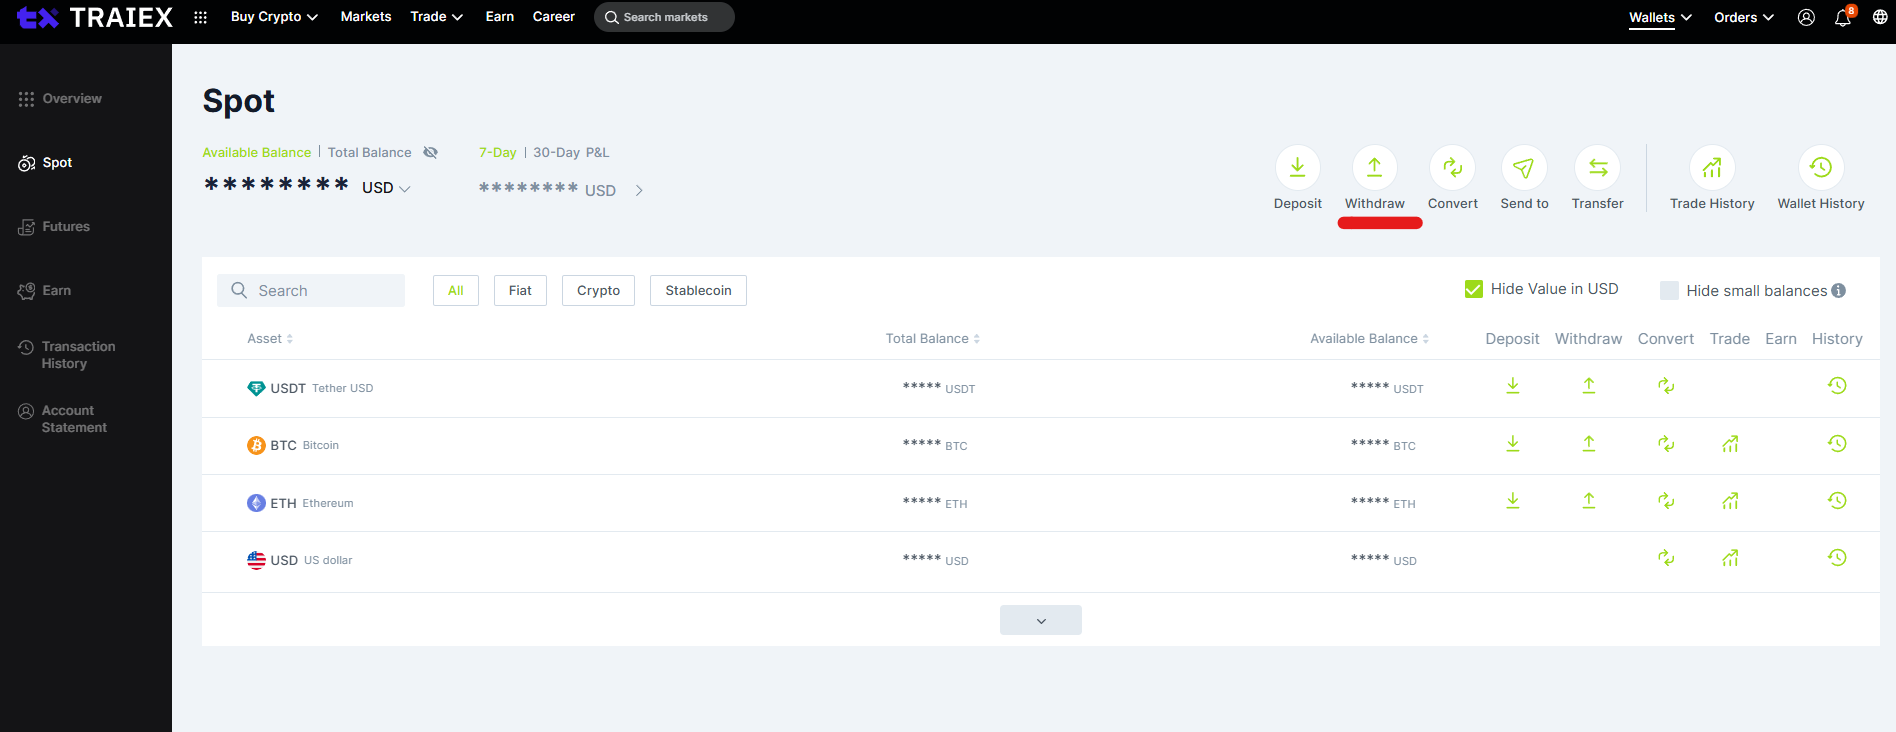The height and width of the screenshot is (732, 1896).
Task: Click the Hide small balances info icon
Action: (1838, 291)
